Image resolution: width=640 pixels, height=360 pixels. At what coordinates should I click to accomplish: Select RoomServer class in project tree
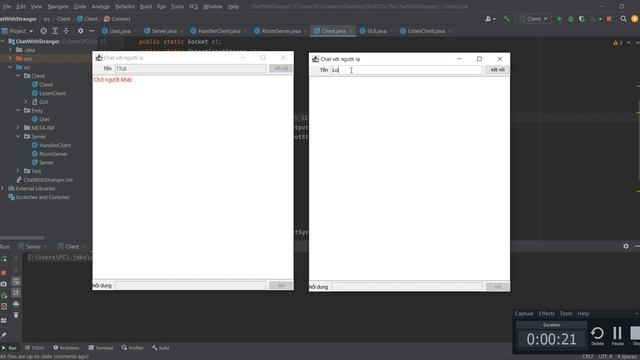tap(49, 154)
